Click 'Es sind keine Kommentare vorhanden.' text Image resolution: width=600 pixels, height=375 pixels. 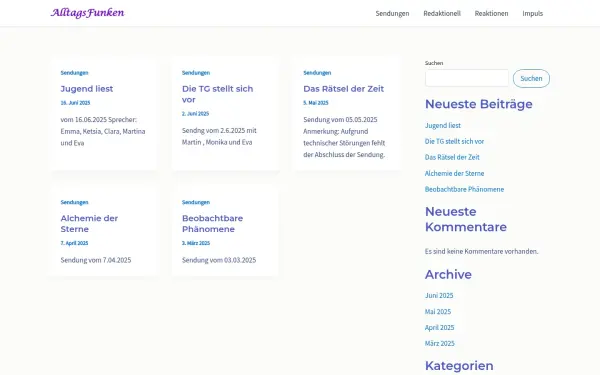point(481,251)
